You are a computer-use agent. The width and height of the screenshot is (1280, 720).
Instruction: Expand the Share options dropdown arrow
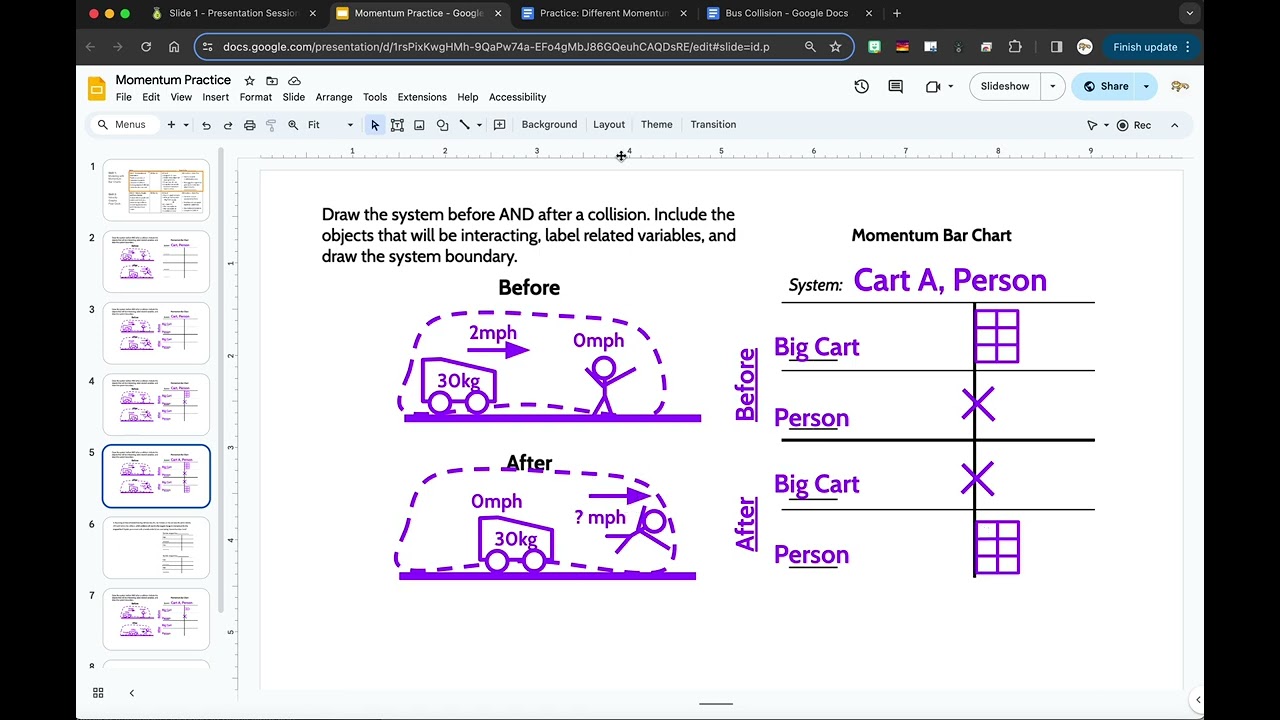click(1146, 87)
